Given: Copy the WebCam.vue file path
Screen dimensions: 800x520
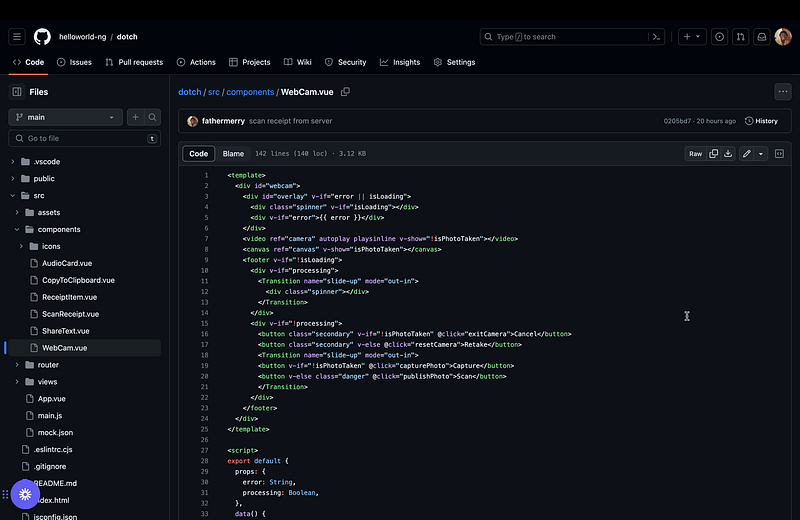Looking at the screenshot, I should (346, 92).
